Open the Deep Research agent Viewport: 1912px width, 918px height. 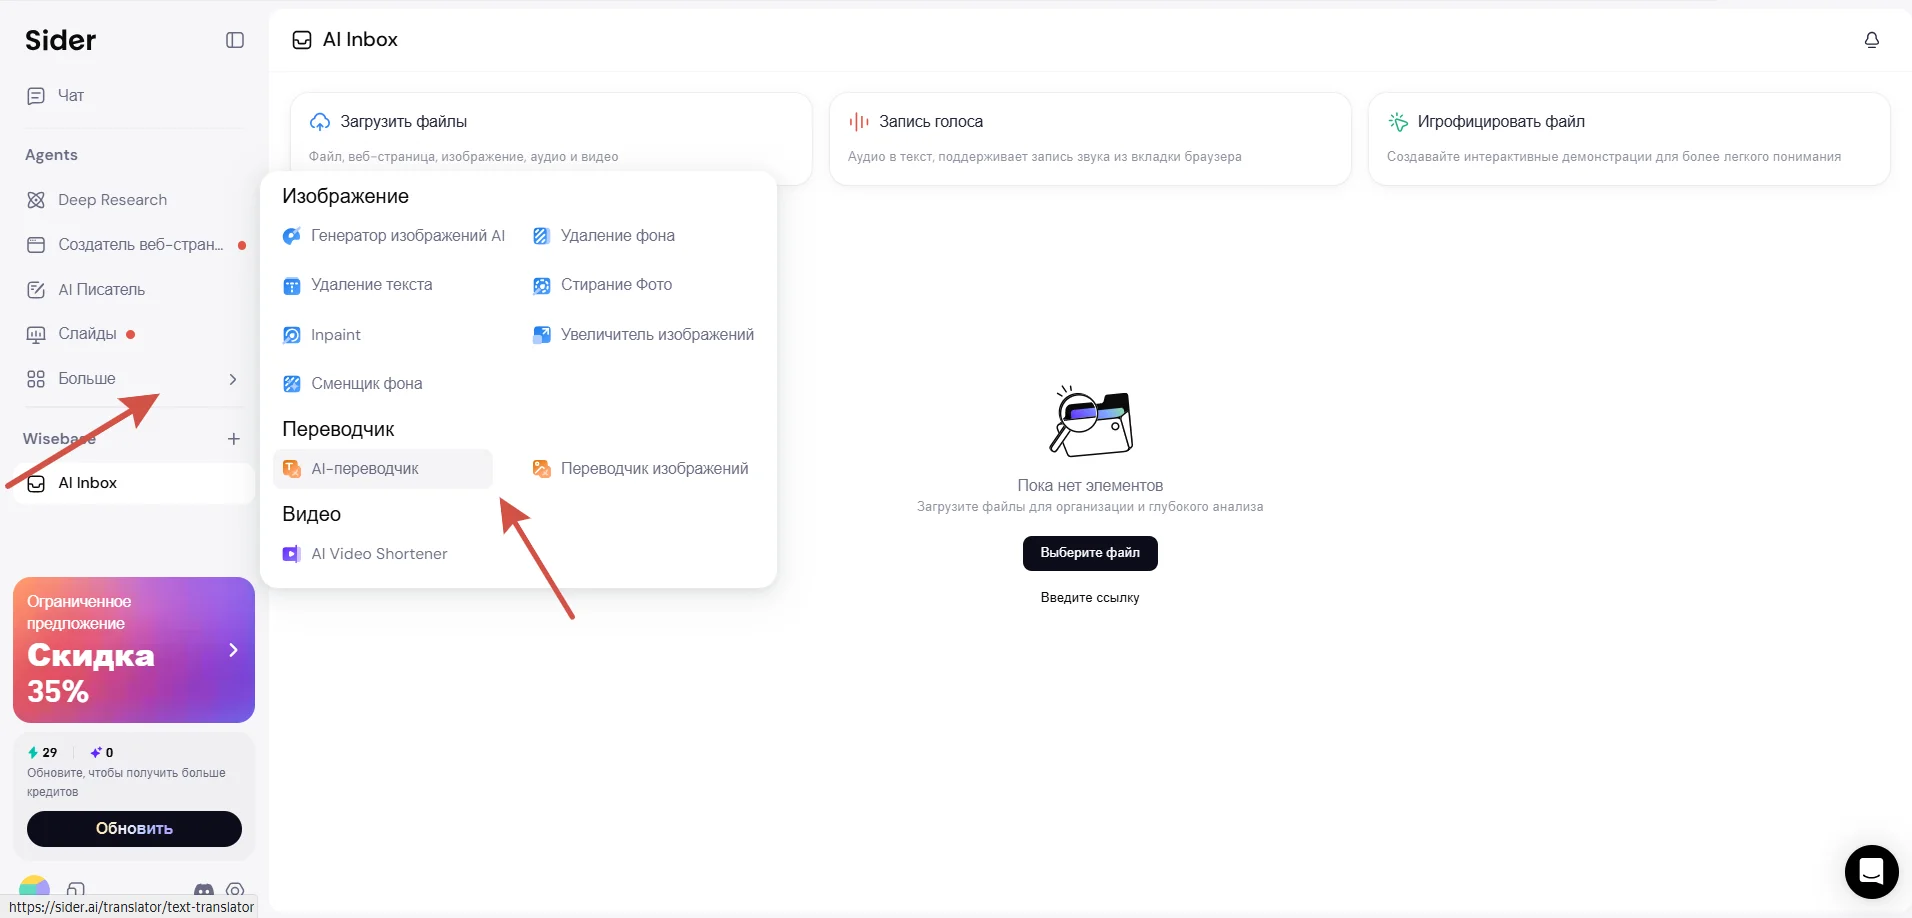click(134, 200)
